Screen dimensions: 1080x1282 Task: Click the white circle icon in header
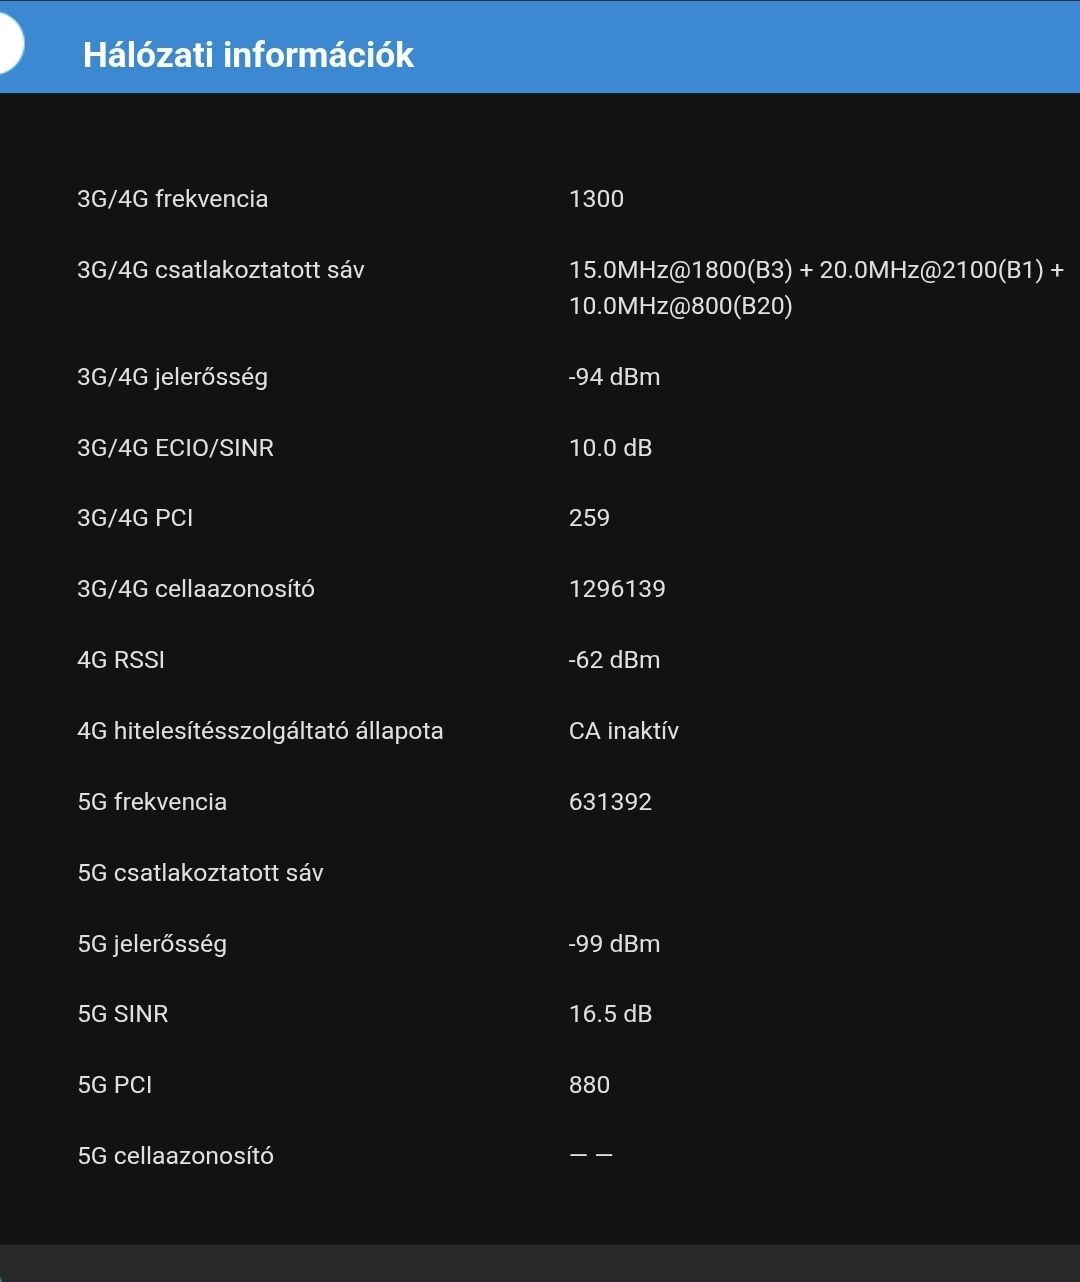pyautogui.click(x=8, y=45)
